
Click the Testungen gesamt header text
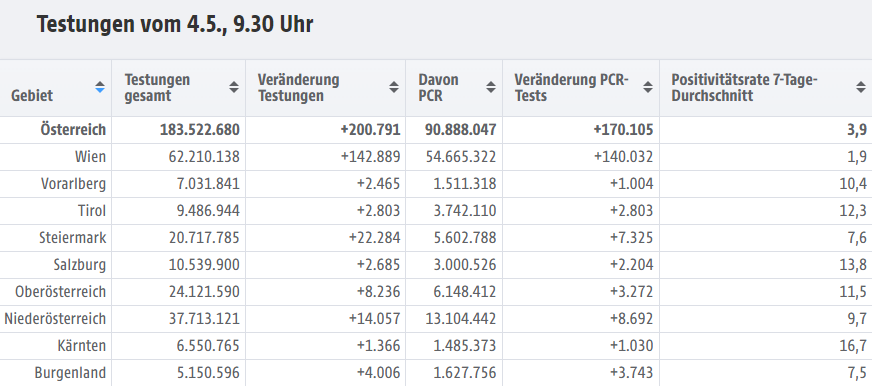click(x=157, y=87)
